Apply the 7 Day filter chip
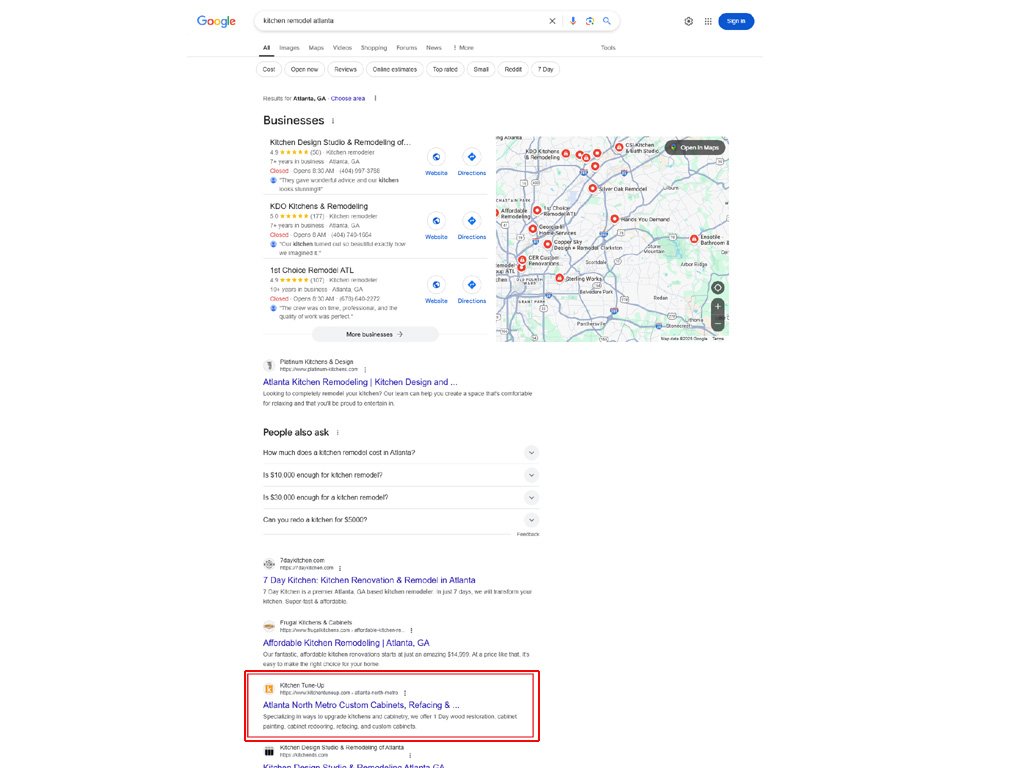The width and height of the screenshot is (1024, 768). (x=545, y=69)
